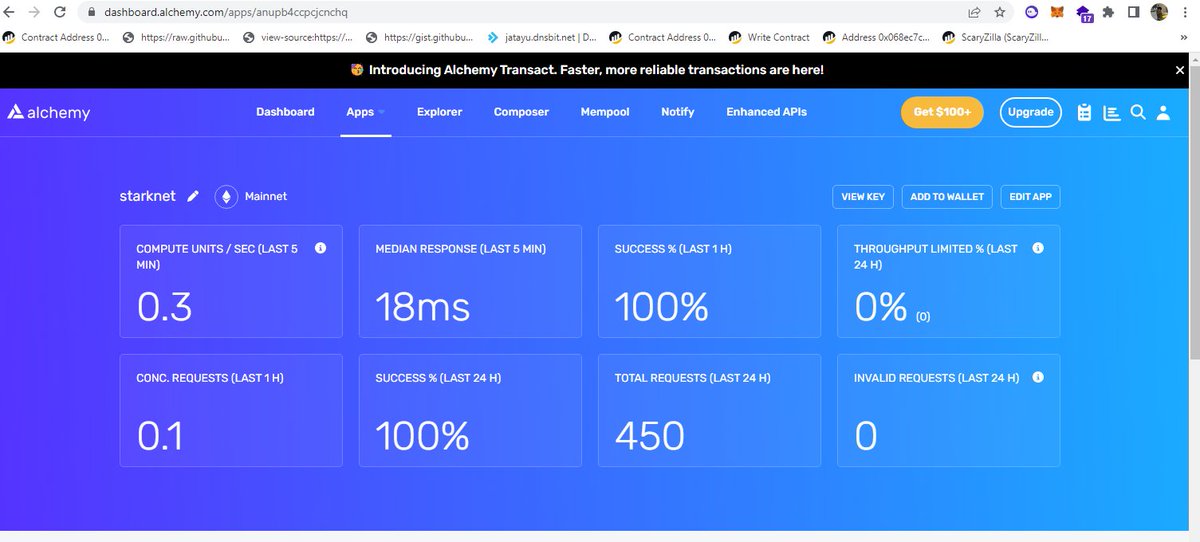This screenshot has width=1200, height=542.
Task: Switch to the Composer tab
Action: click(521, 112)
